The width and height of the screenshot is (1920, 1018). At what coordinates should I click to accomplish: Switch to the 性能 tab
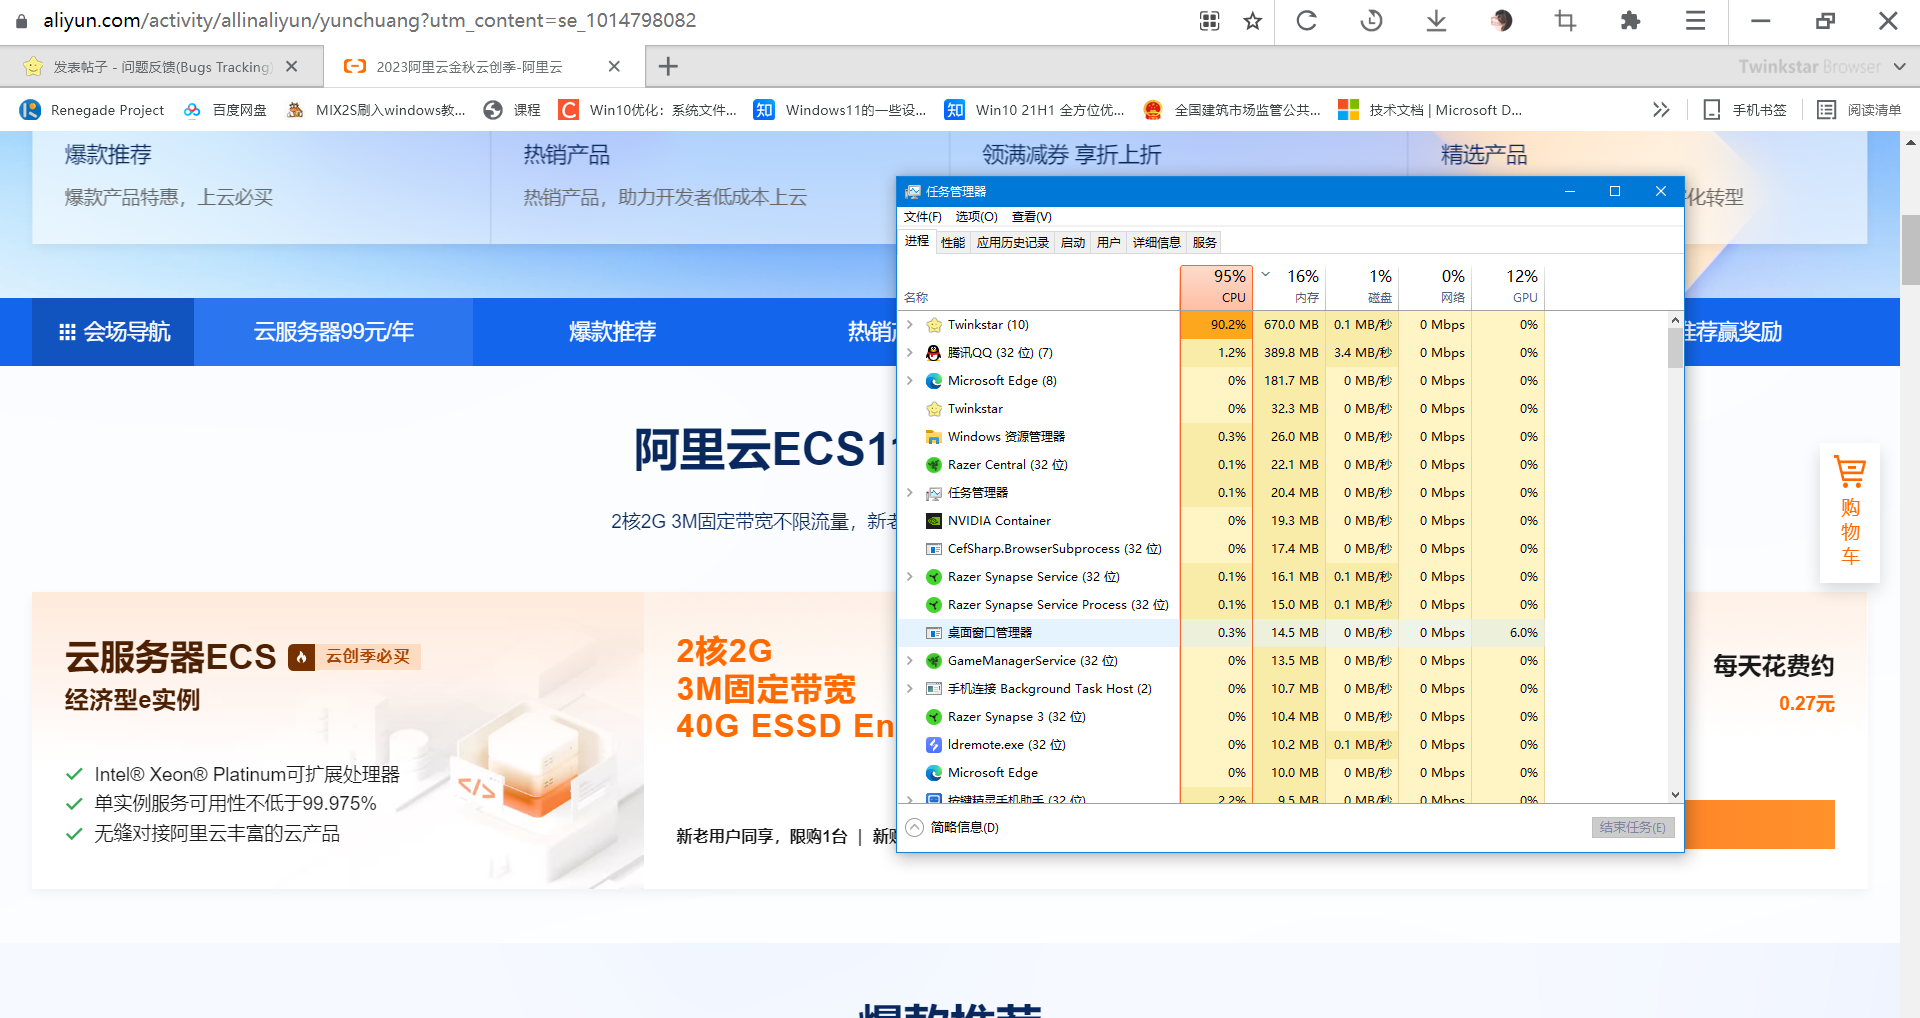coord(953,243)
